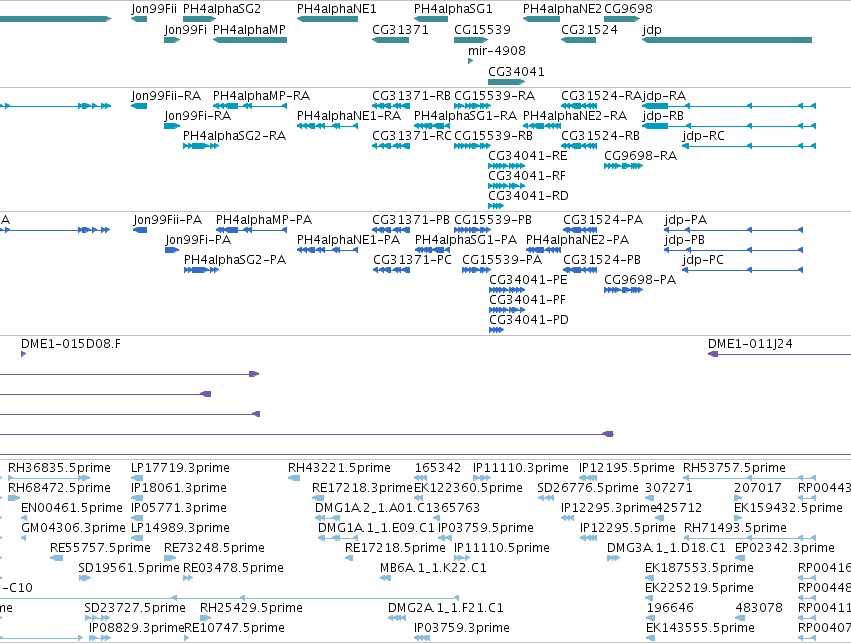Click EST RH36835.5prime label
Viewport: 851px width, 643px height.
[59, 468]
